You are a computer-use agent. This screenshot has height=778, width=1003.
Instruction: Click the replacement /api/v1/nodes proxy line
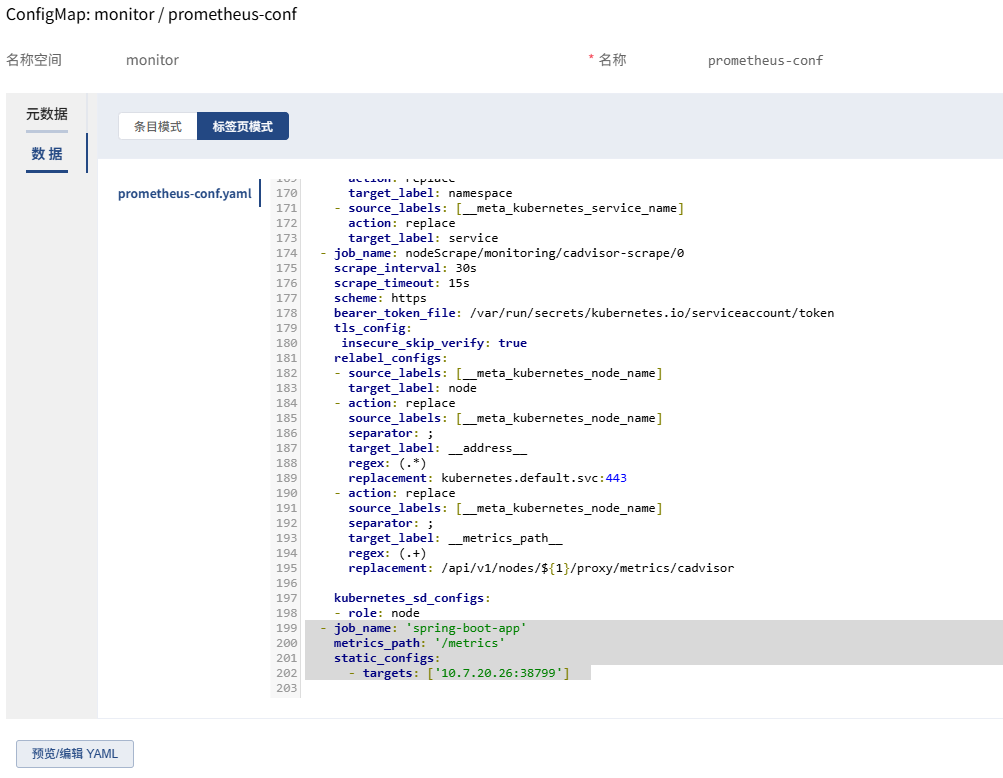tap(541, 568)
